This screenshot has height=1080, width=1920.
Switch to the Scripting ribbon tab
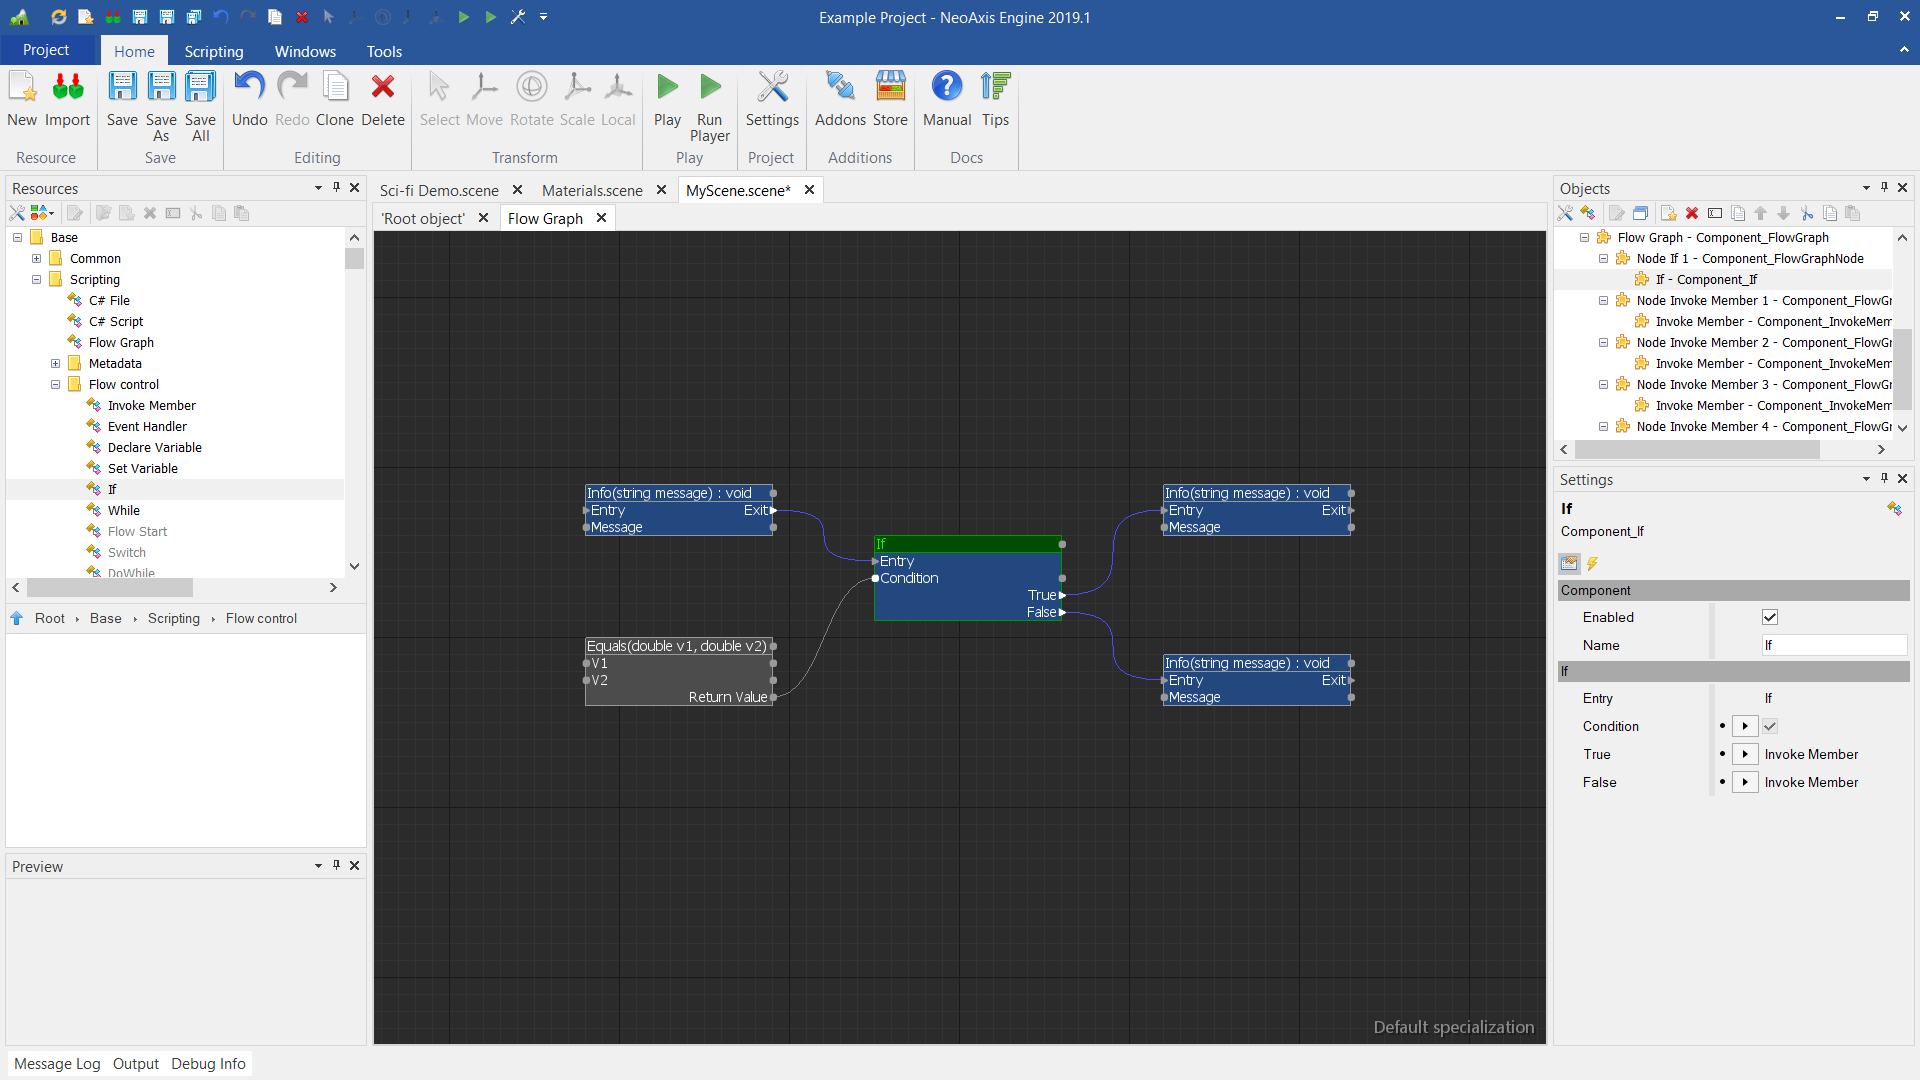point(213,51)
